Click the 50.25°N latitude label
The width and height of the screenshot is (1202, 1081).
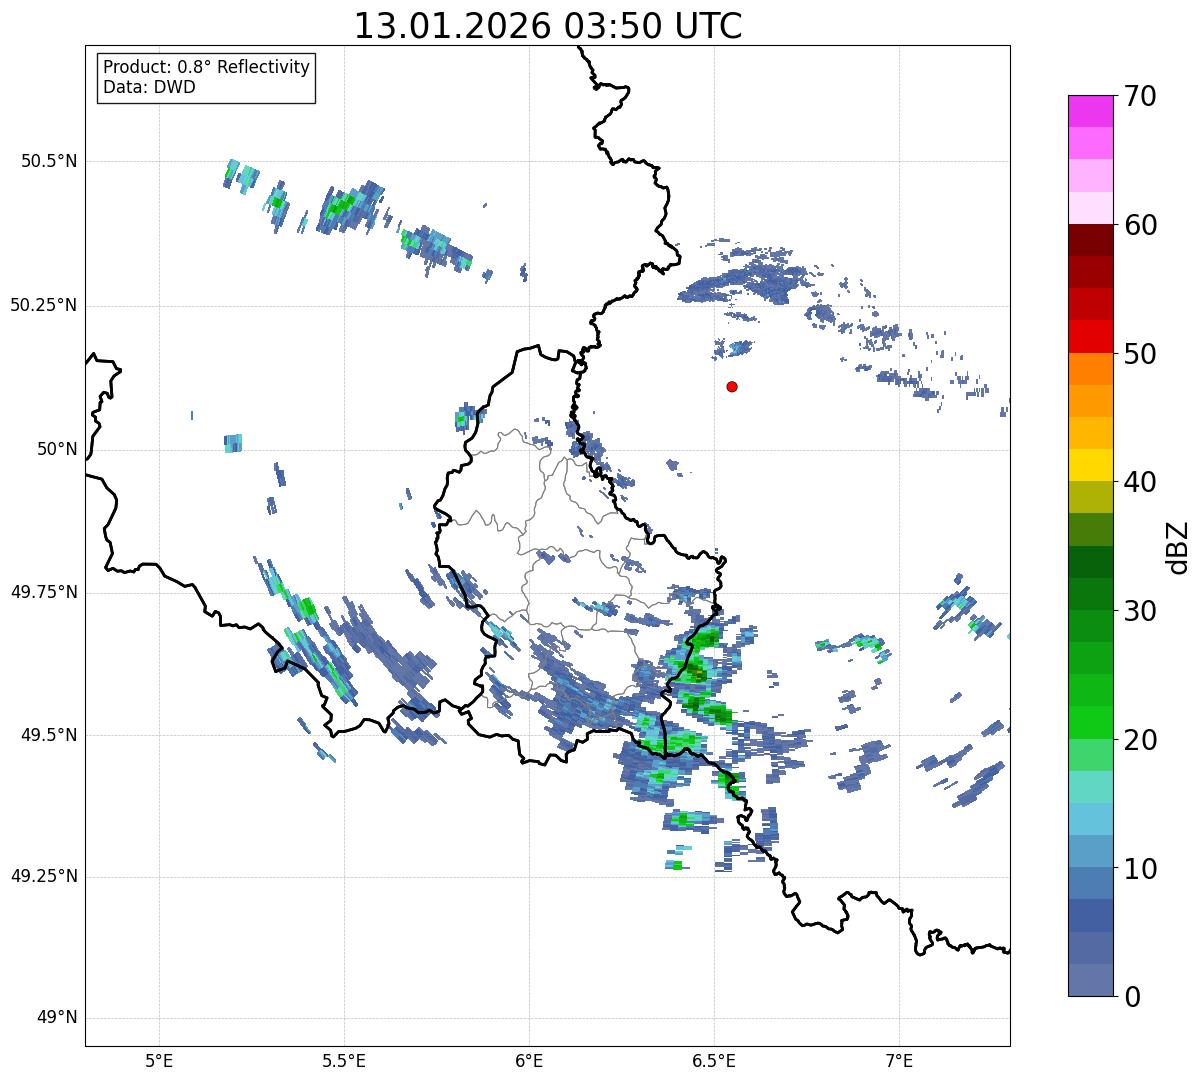[43, 305]
